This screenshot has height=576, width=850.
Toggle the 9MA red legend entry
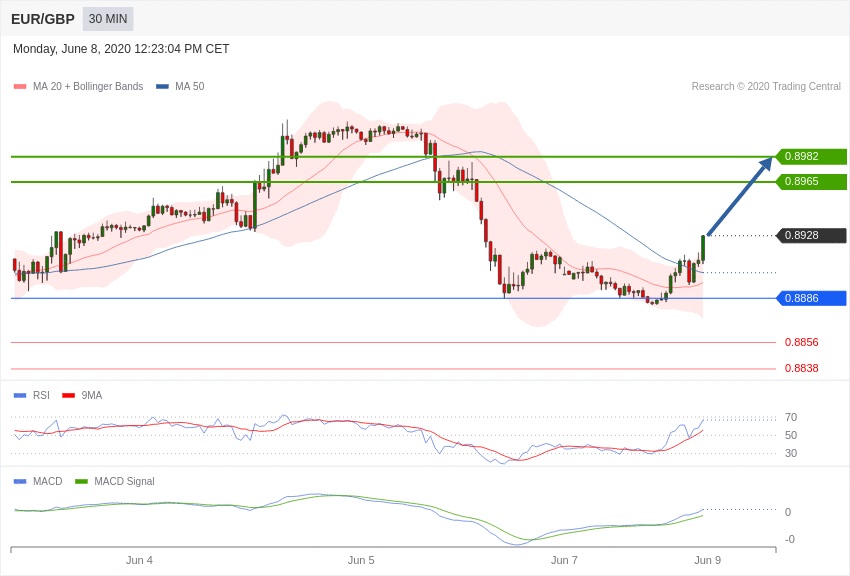coord(83,395)
